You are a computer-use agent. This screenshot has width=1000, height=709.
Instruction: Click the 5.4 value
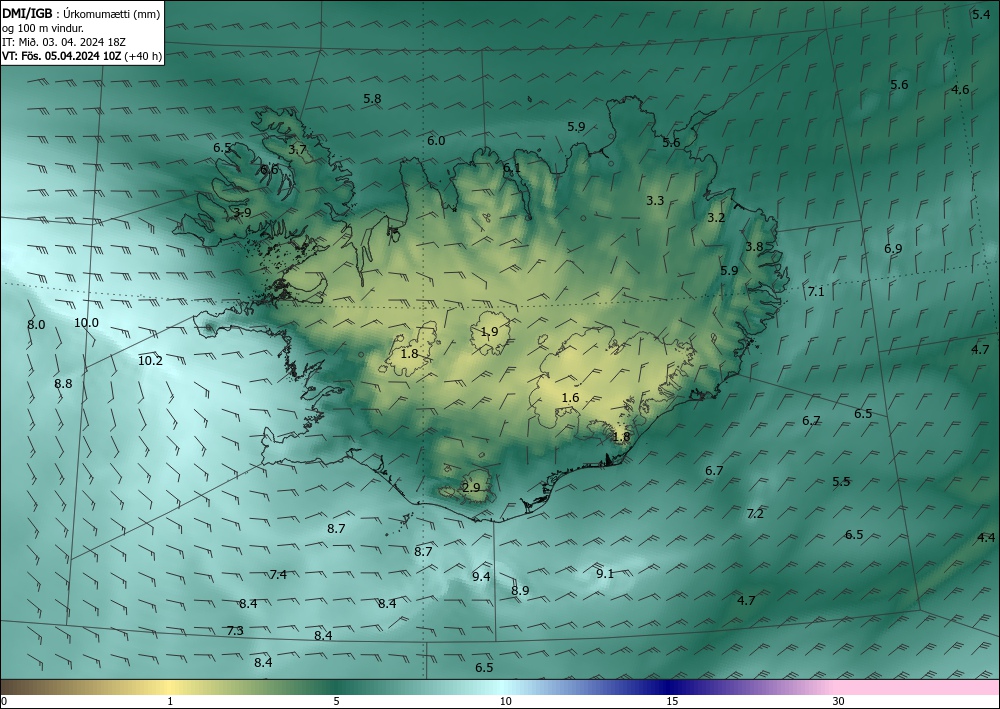[981, 14]
